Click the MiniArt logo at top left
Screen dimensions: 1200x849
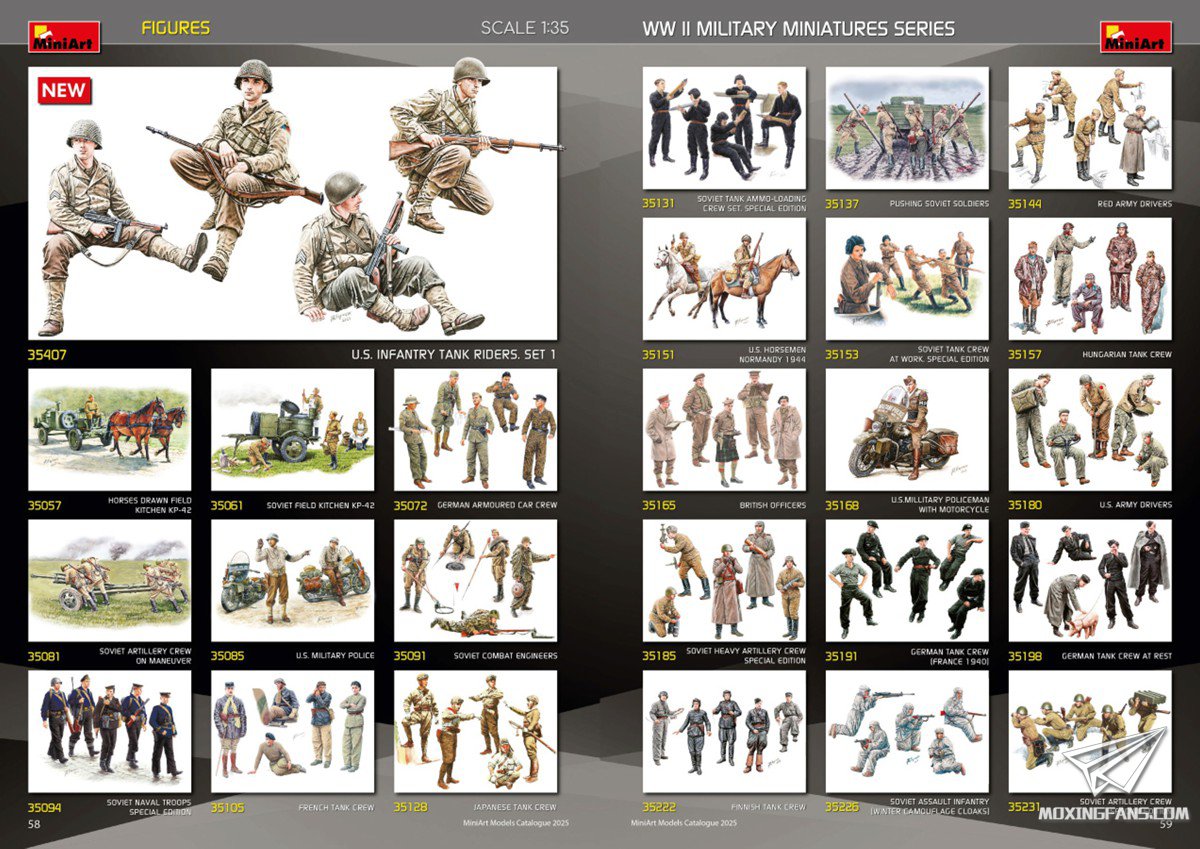point(64,37)
